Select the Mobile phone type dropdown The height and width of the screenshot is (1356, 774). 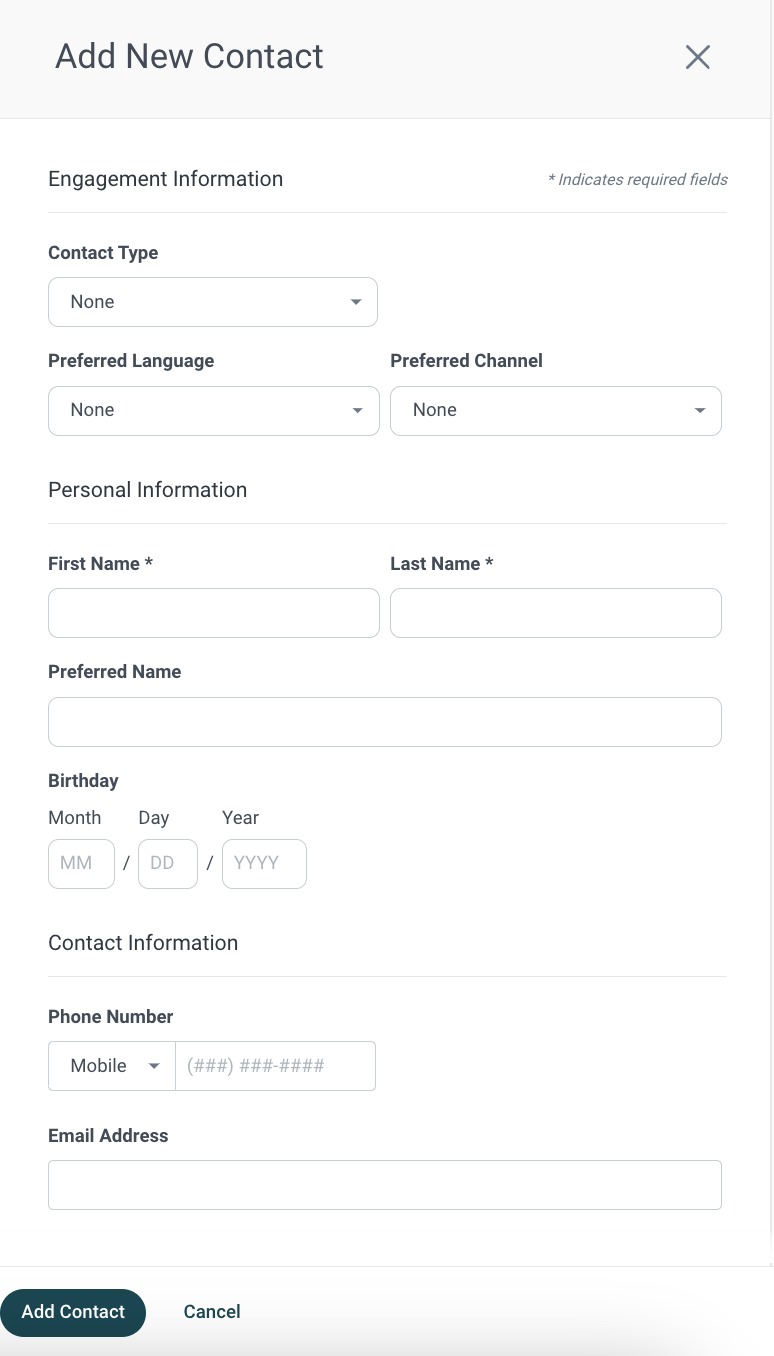(x=111, y=1066)
